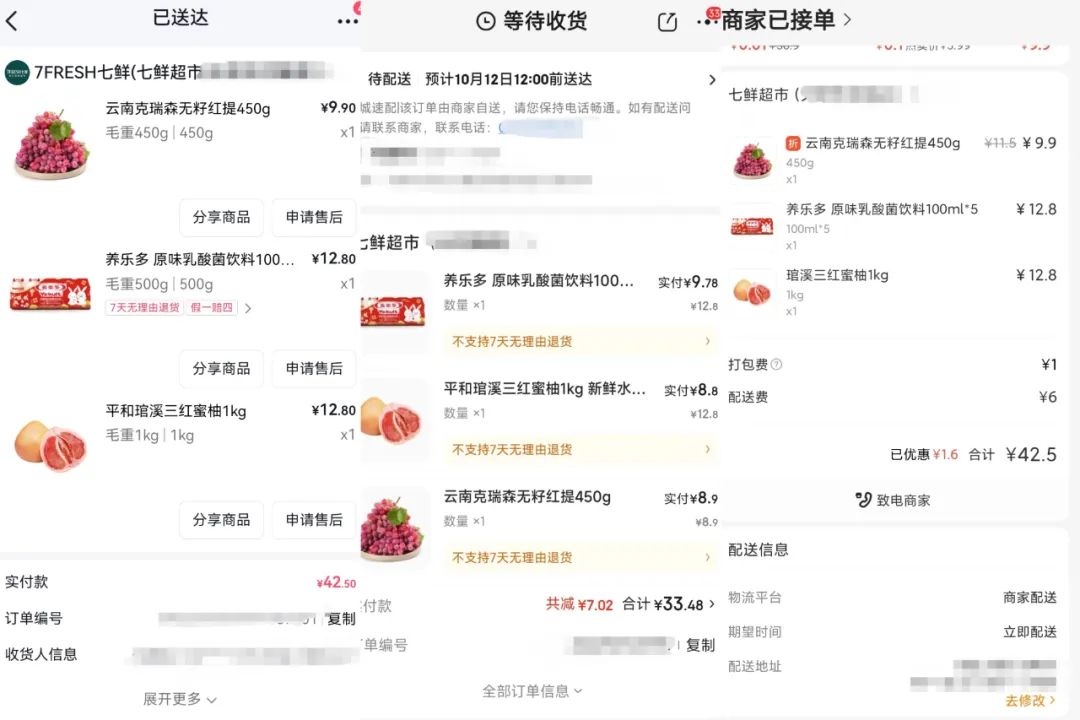
Task: Open 不支持7天无理由退货 notice under 养乐多
Action: tap(581, 341)
